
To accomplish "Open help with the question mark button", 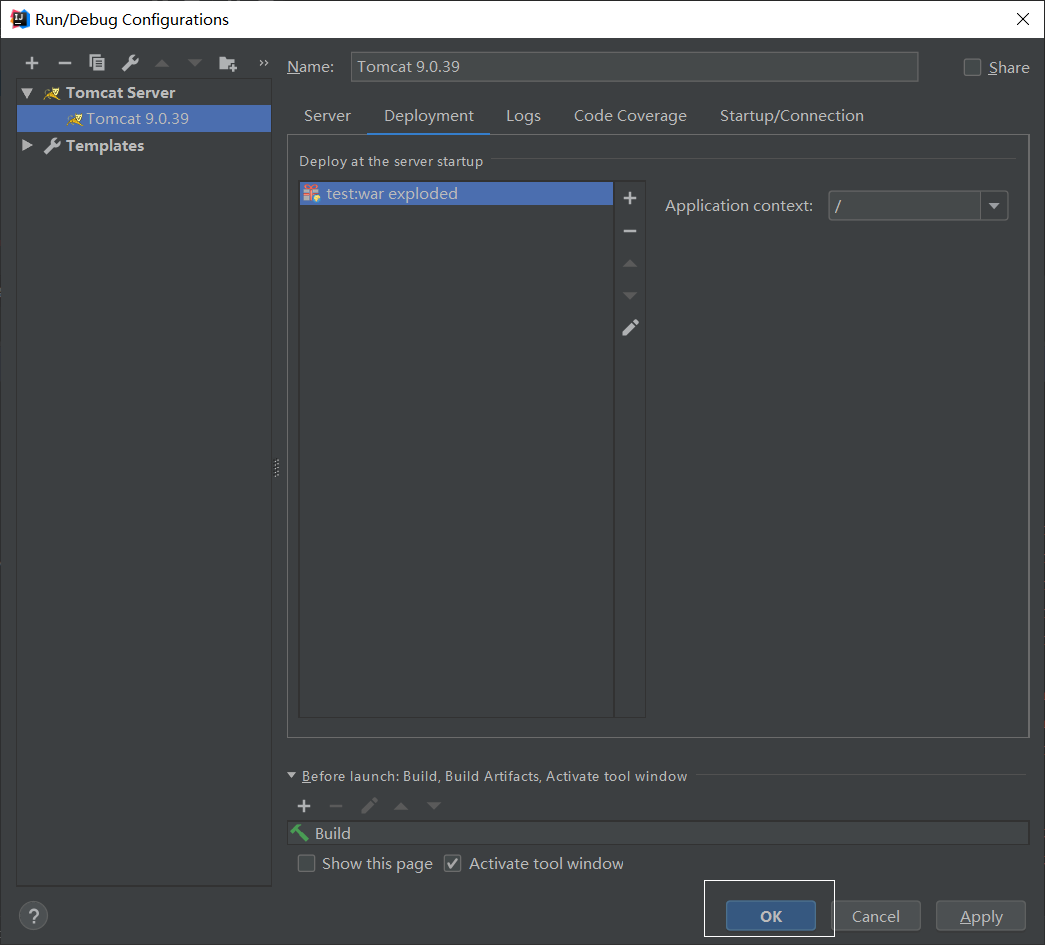I will coord(33,916).
